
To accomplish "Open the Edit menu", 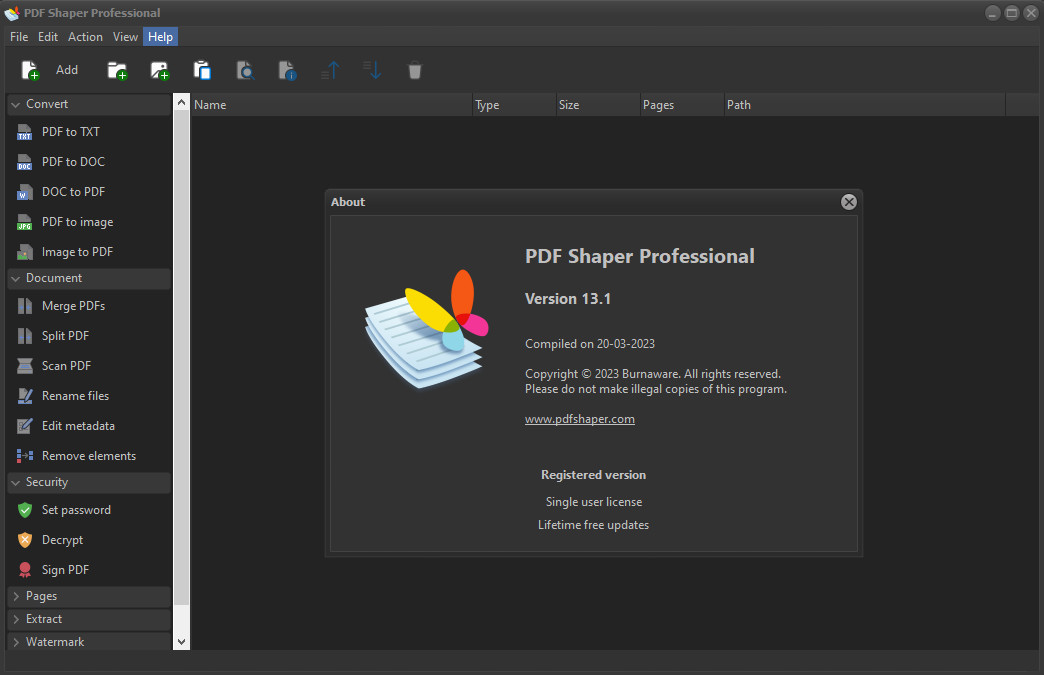I will [x=47, y=37].
